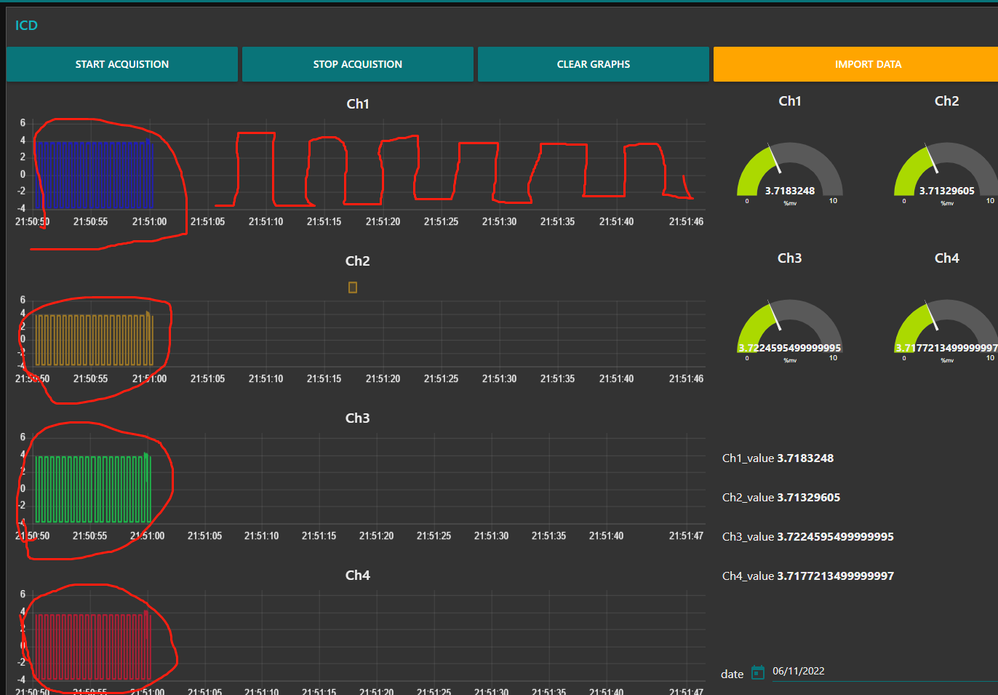Click the date field showing 06/11/2022
The width and height of the screenshot is (998, 695).
click(x=885, y=671)
